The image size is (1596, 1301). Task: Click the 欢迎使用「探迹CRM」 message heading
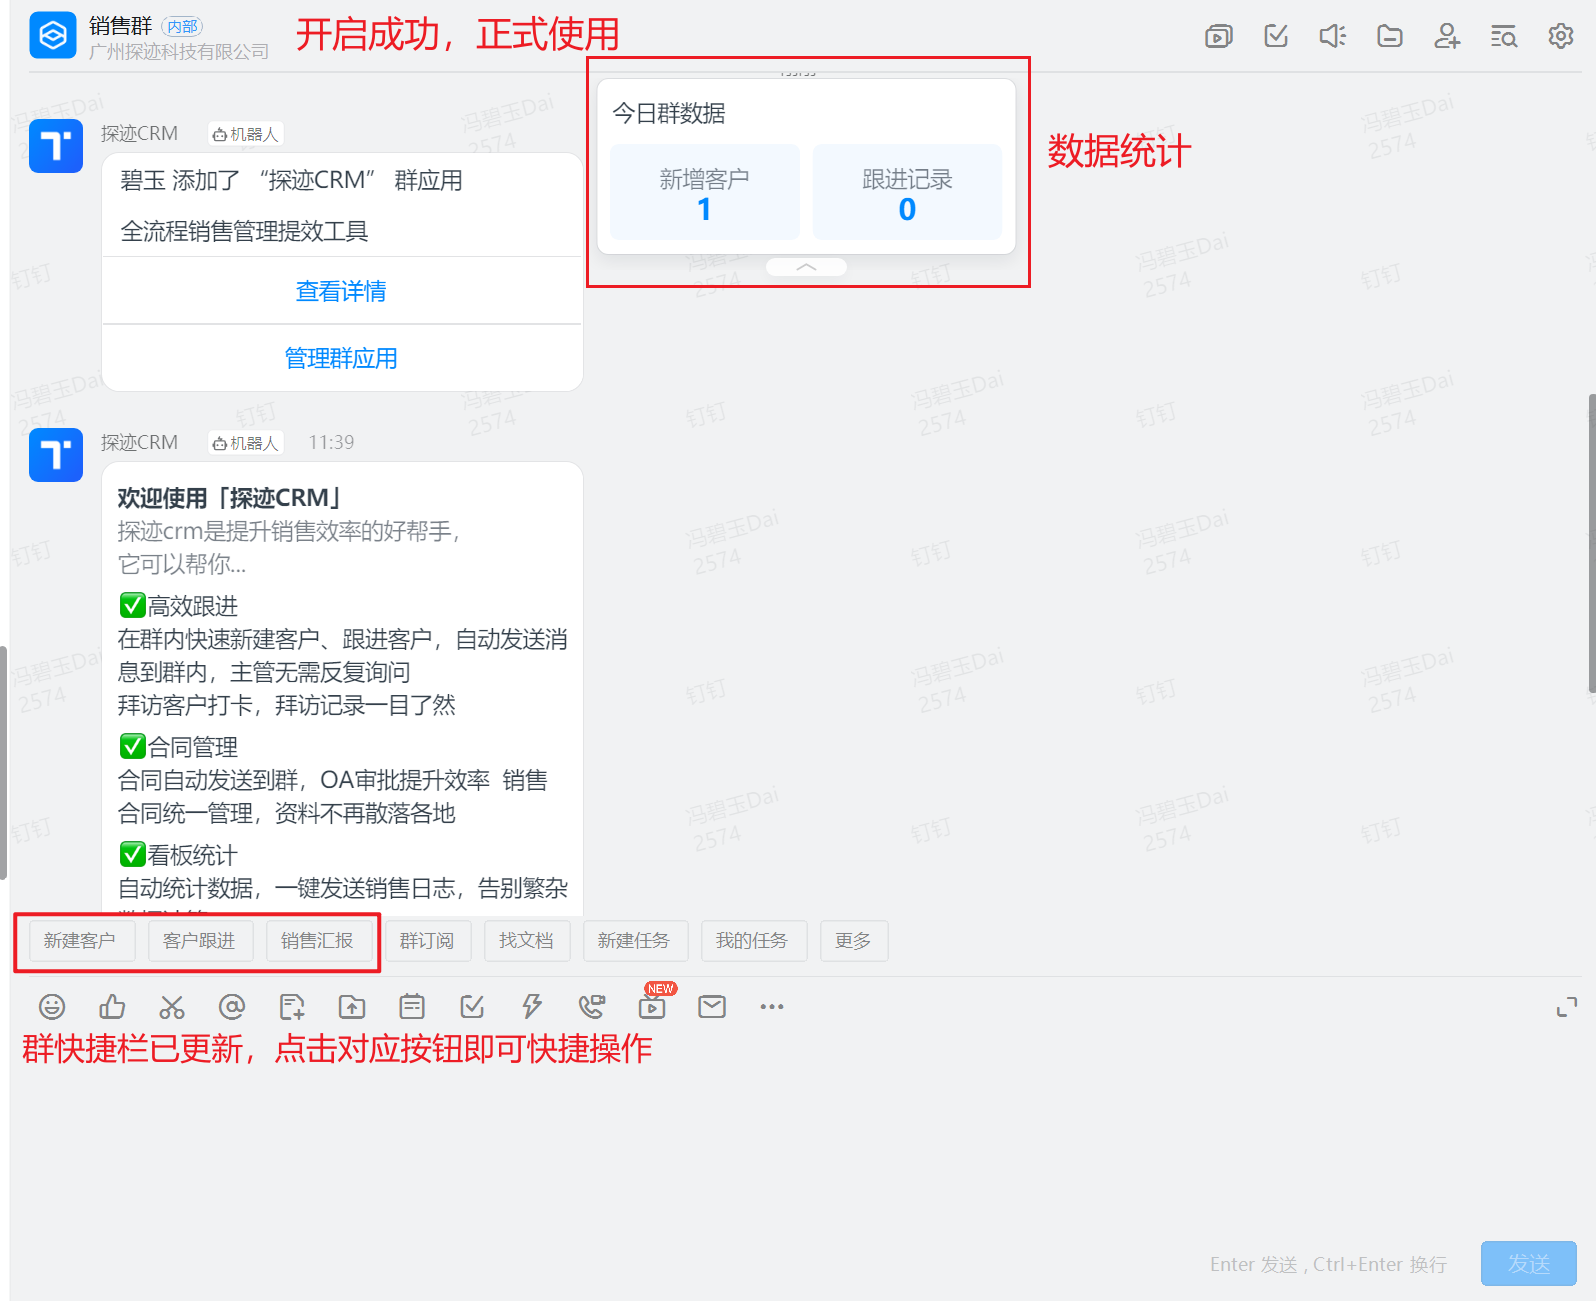230,498
